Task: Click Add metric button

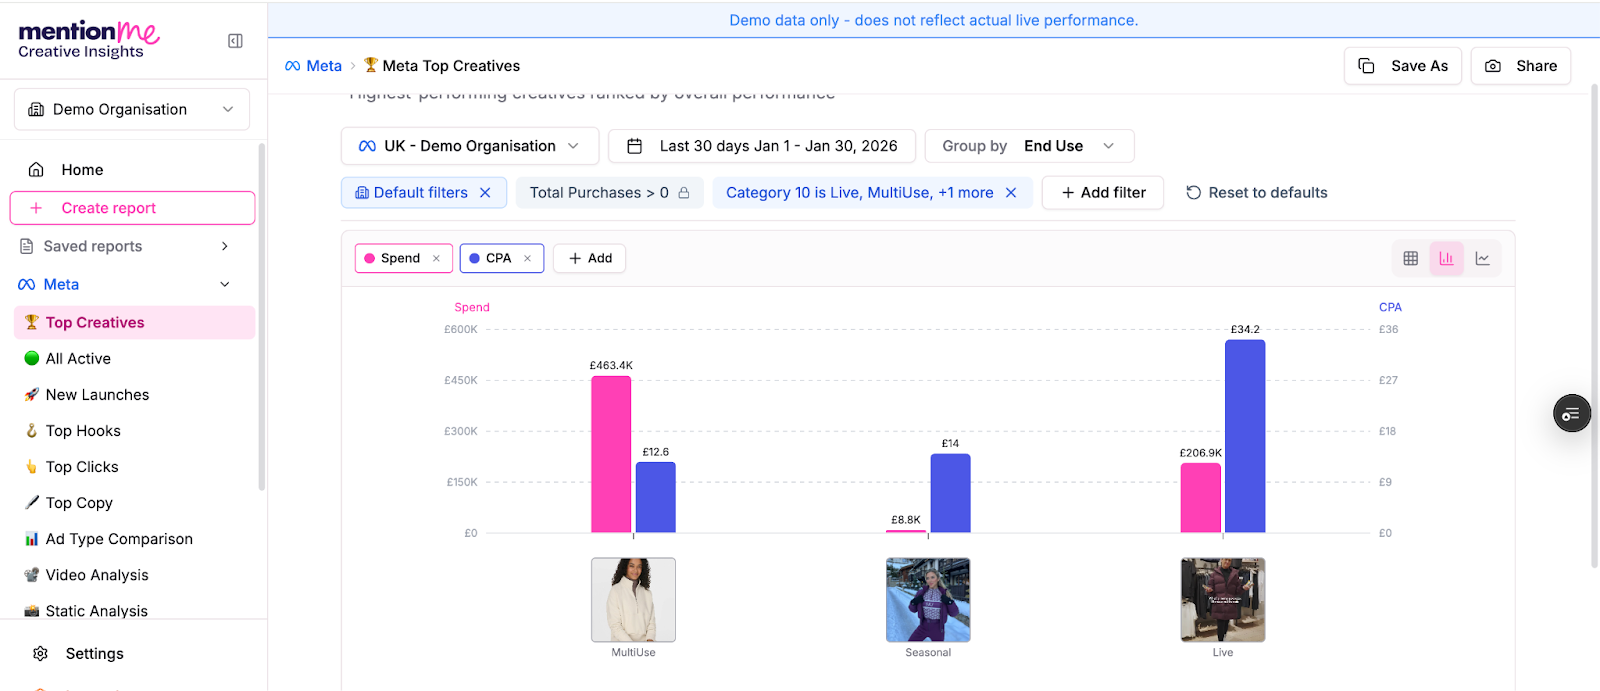Action: [590, 258]
